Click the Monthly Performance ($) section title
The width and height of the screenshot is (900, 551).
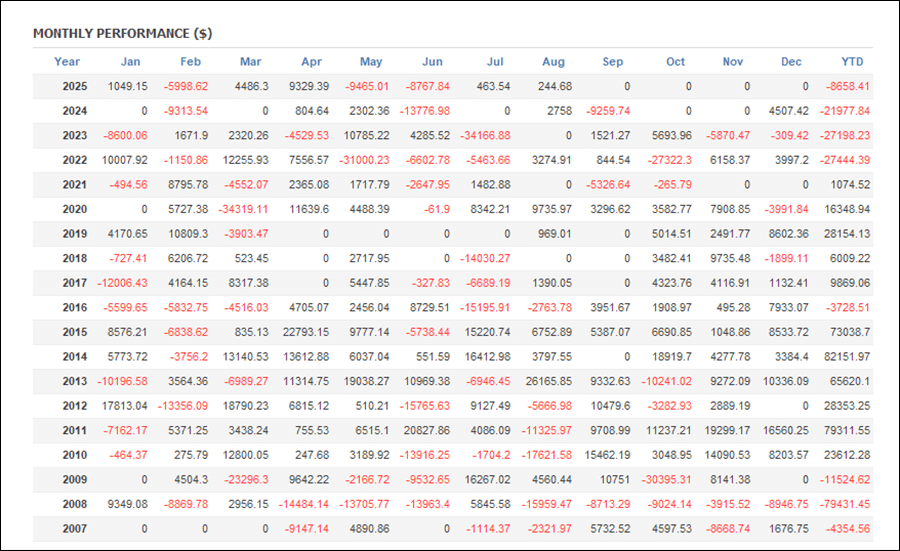tap(122, 33)
